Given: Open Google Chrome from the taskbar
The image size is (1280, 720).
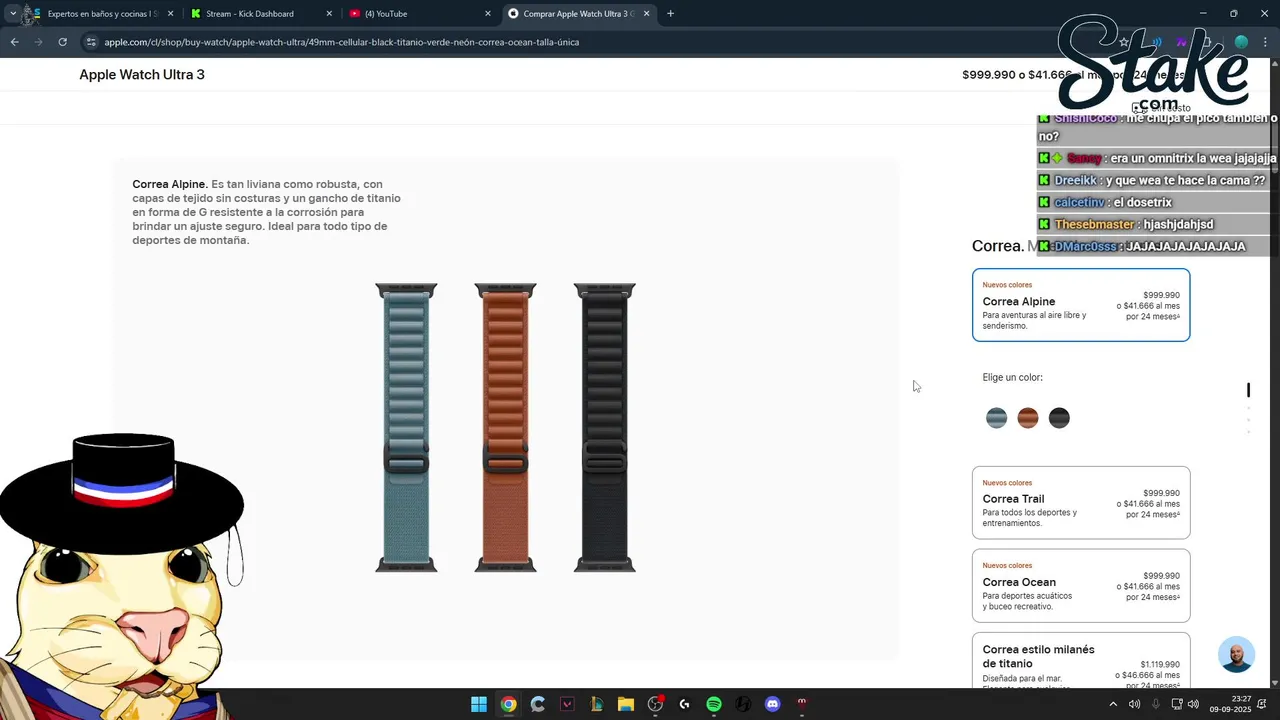Looking at the screenshot, I should click(x=508, y=704).
